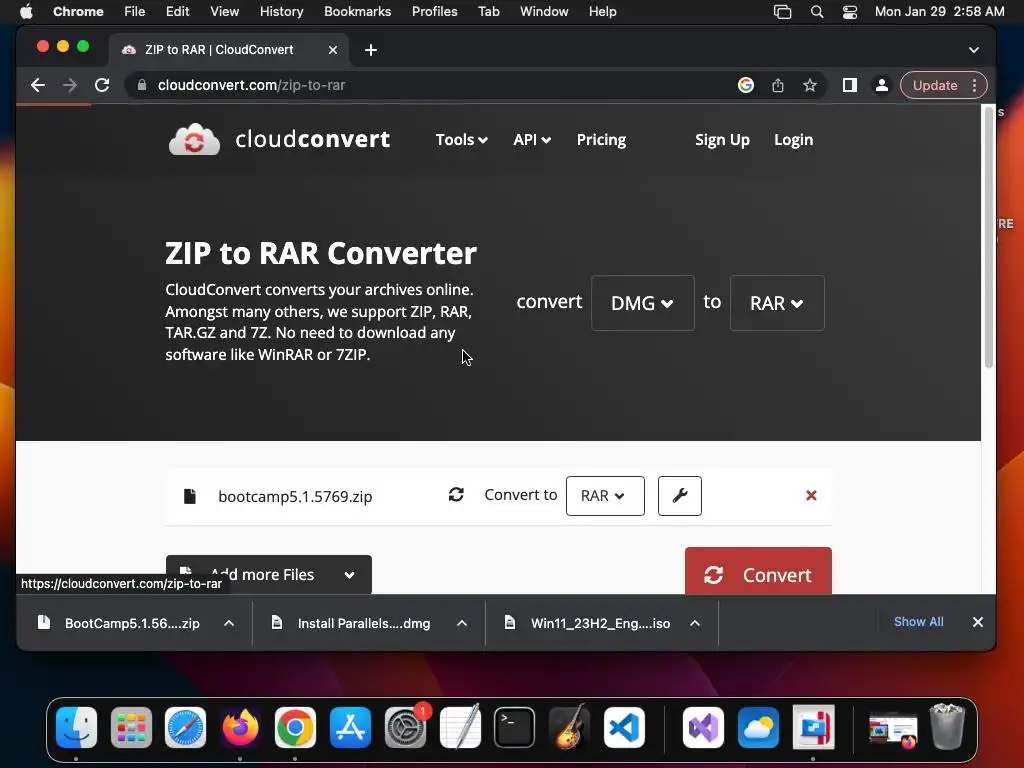Open the File menu
1024x768 pixels.
point(135,12)
